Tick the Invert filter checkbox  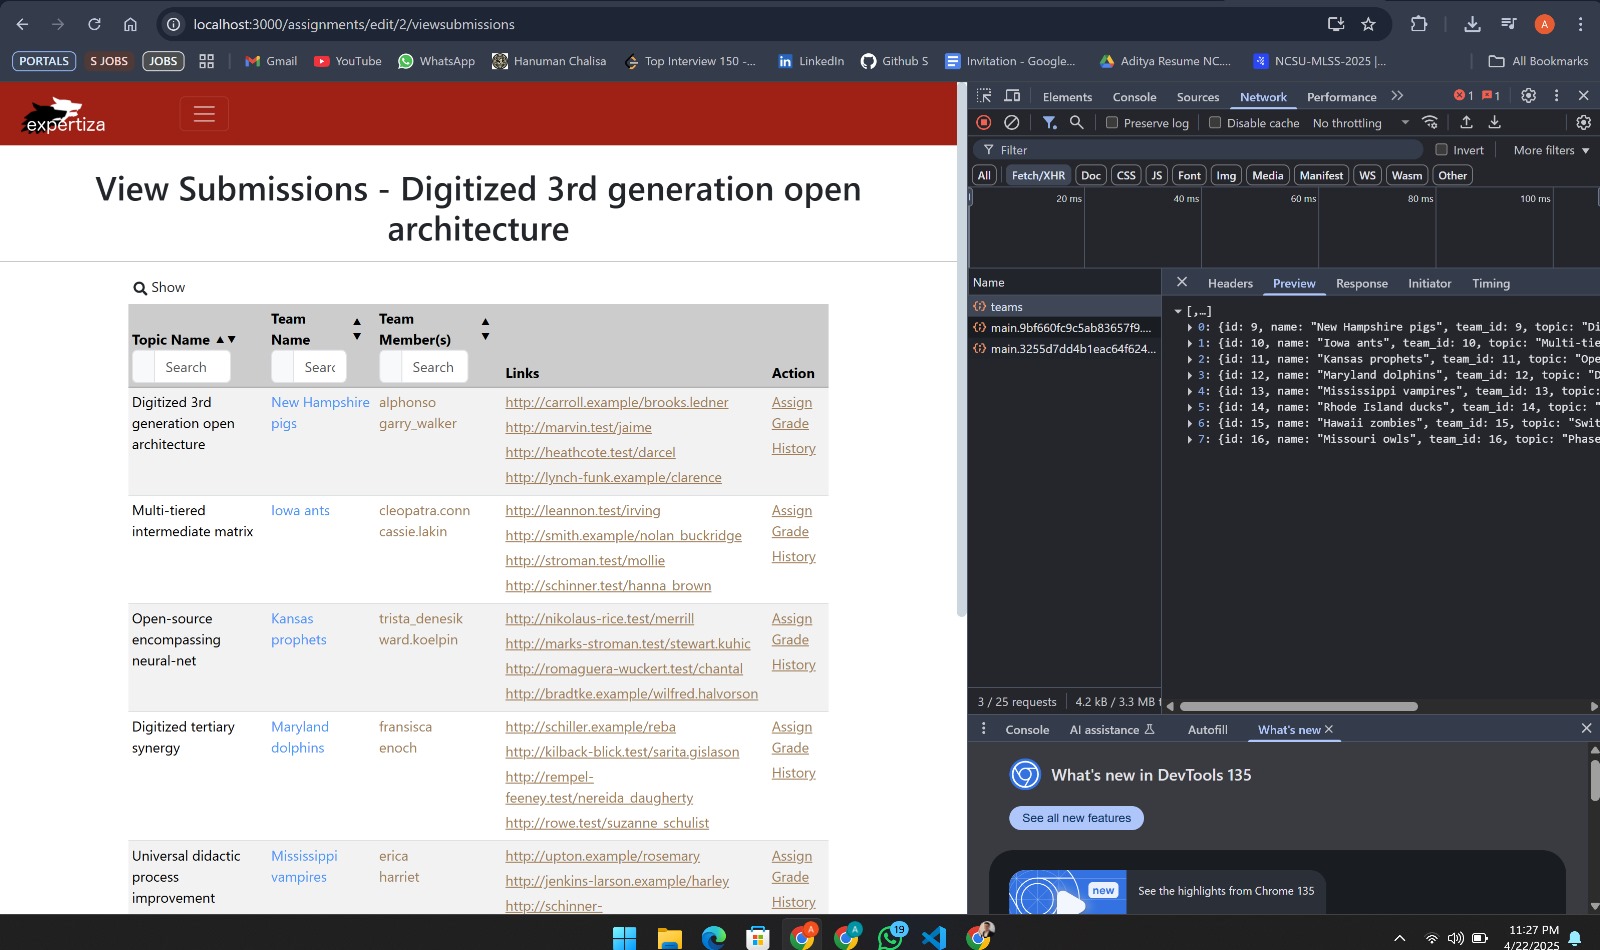(1441, 150)
